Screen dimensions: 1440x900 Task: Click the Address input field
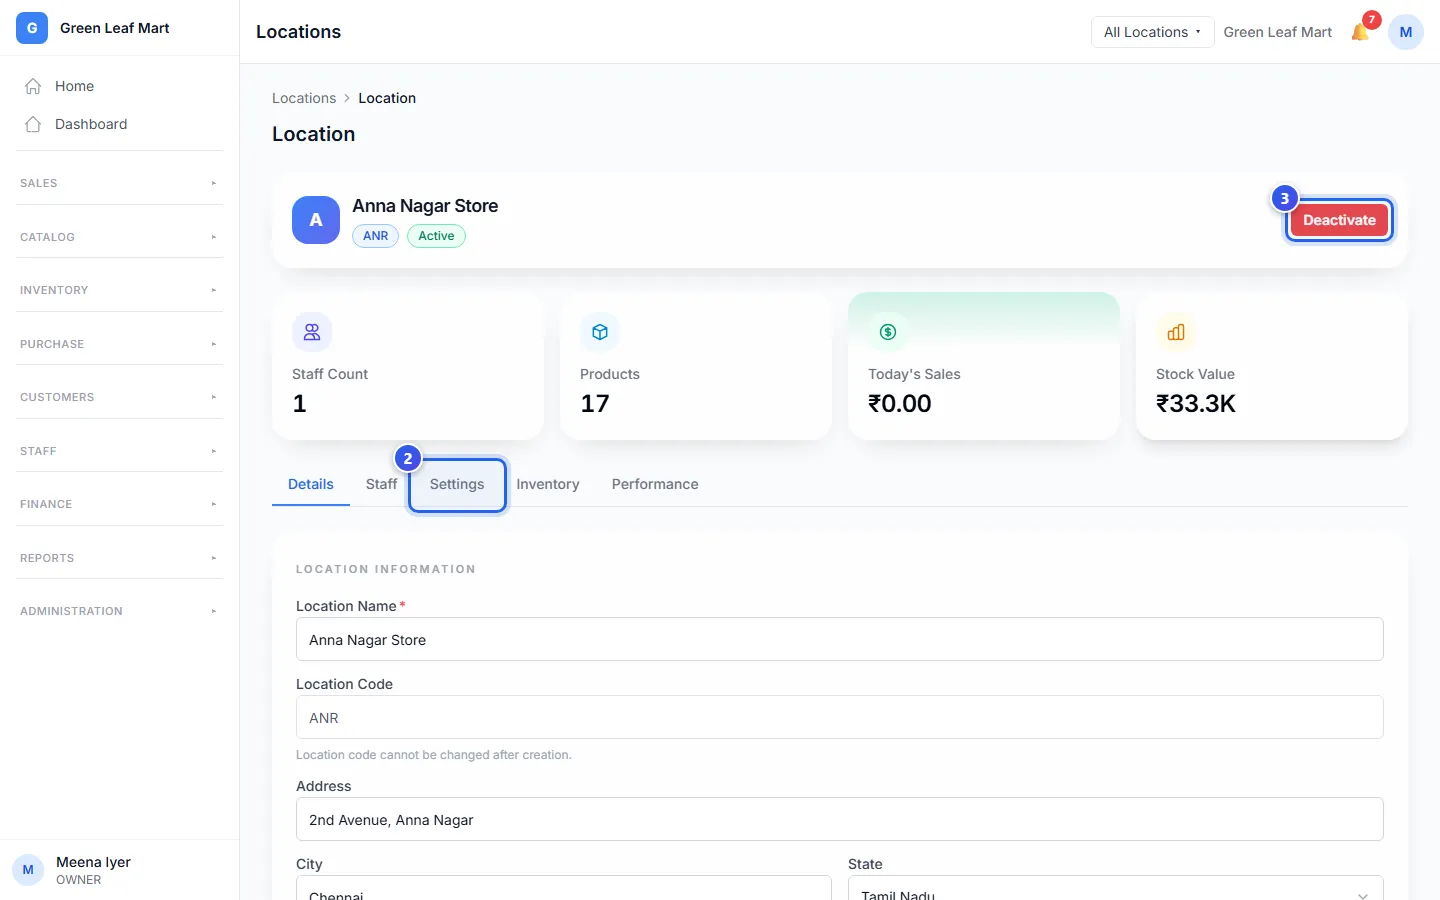840,819
